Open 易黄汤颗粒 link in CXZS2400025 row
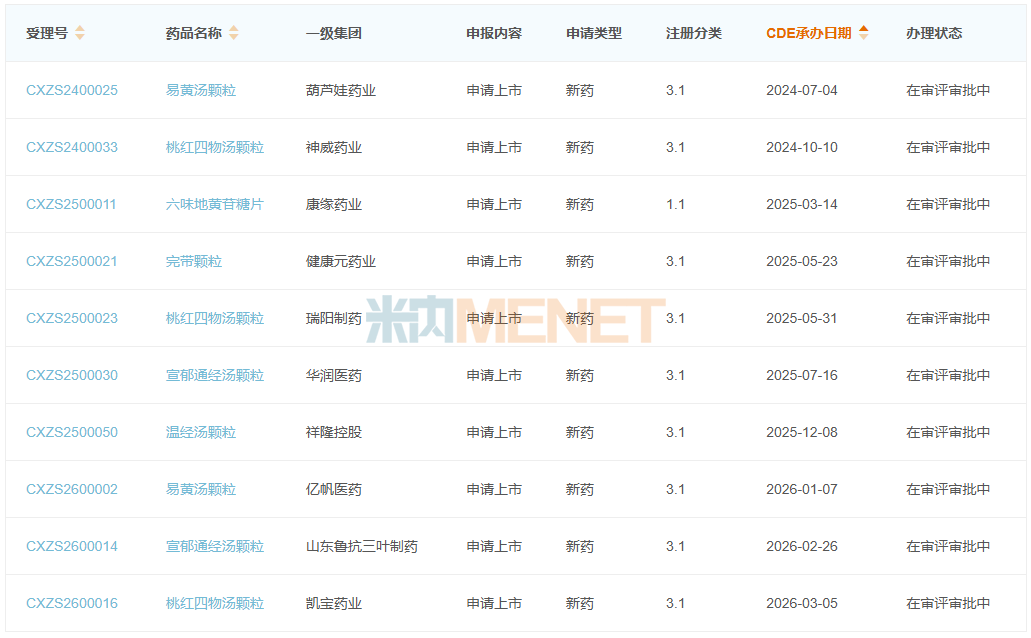The width and height of the screenshot is (1031, 638). tap(201, 90)
